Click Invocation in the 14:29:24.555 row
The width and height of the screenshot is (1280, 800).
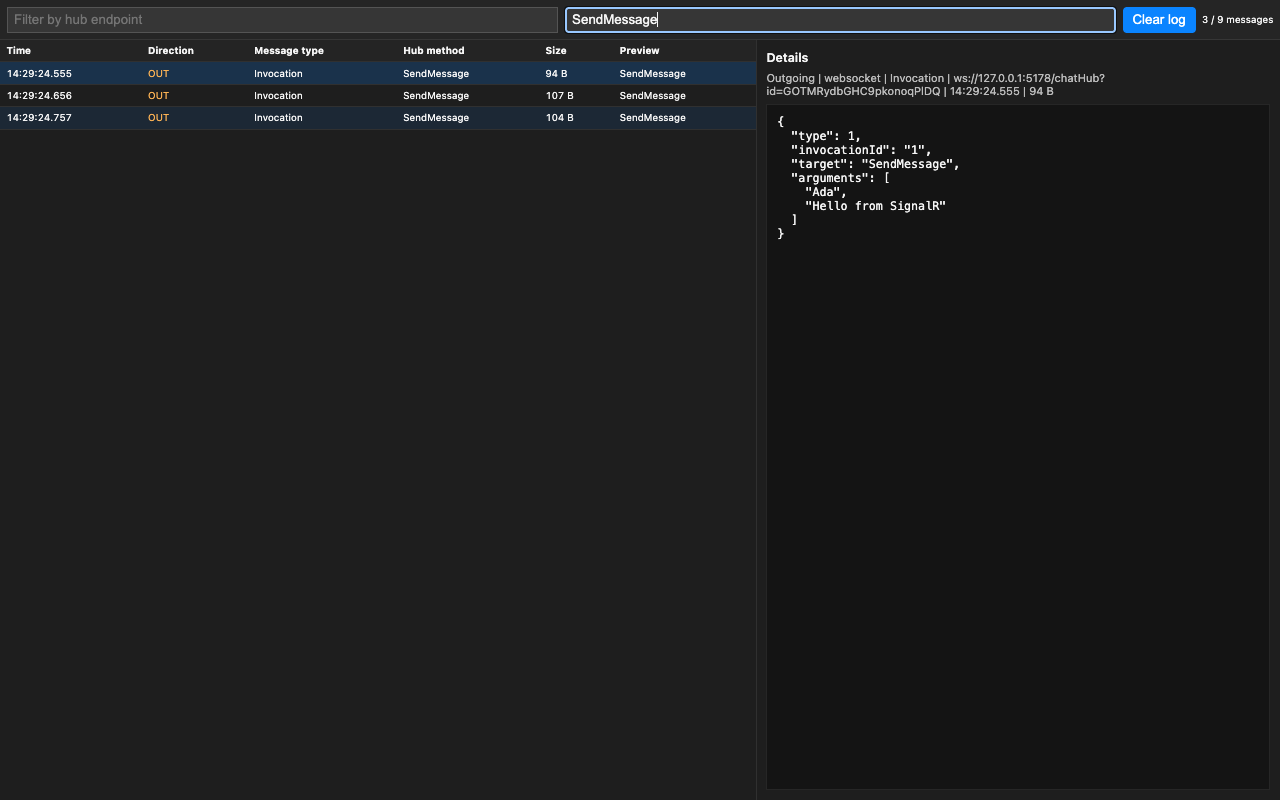pos(278,74)
